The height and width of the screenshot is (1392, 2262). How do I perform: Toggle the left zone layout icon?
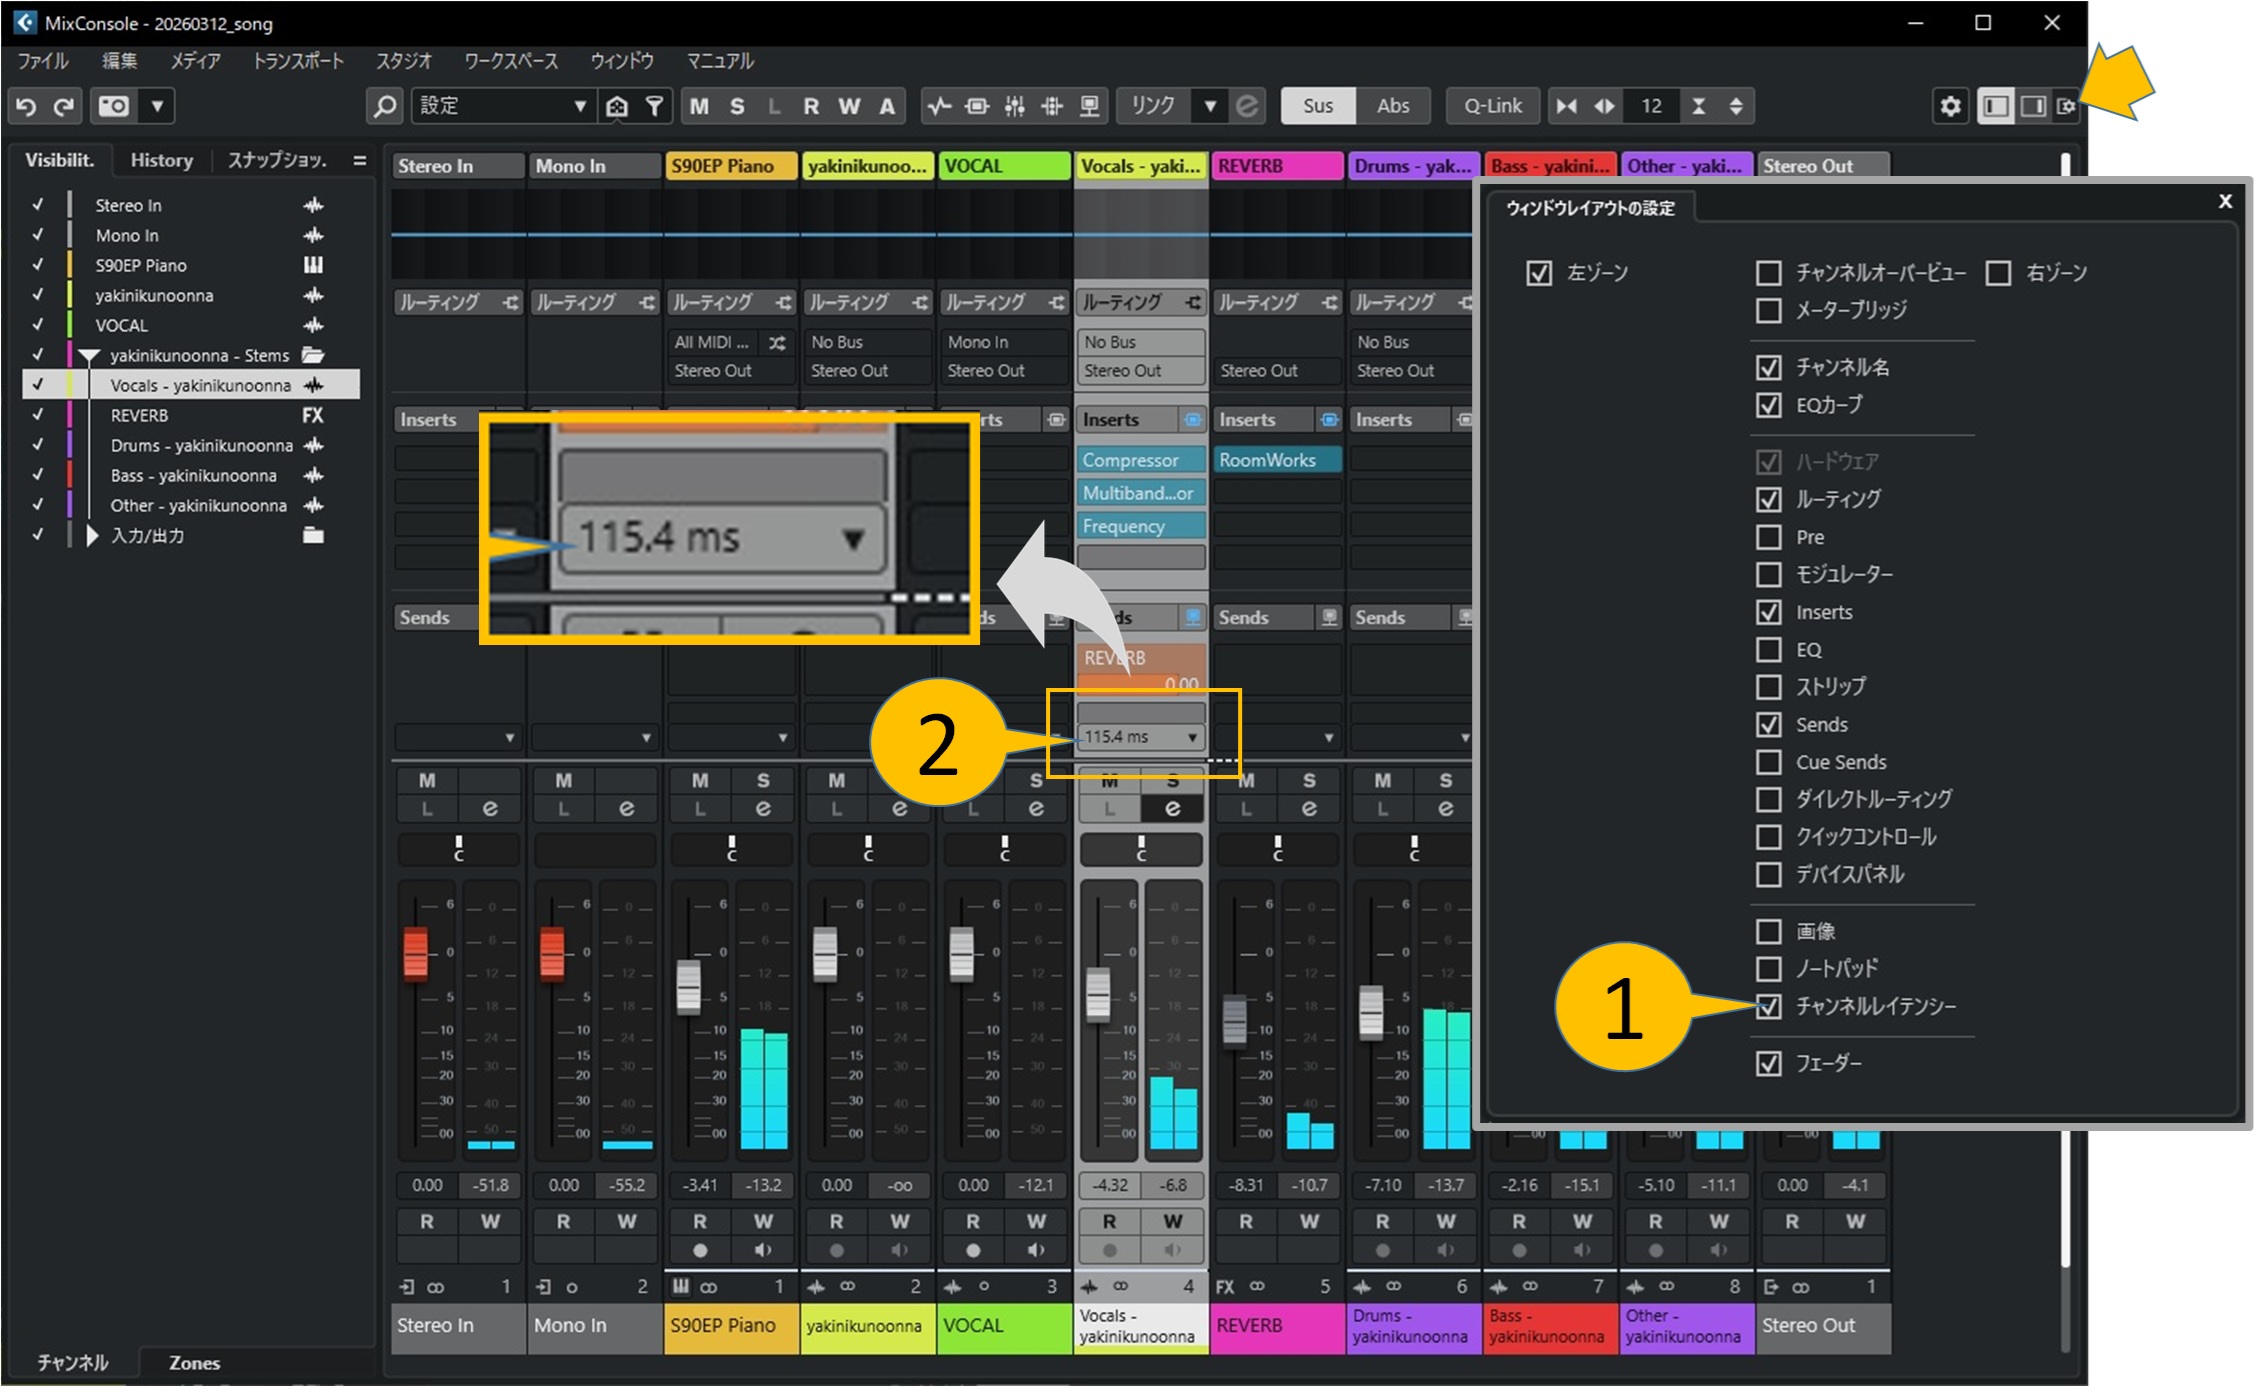point(1996,106)
